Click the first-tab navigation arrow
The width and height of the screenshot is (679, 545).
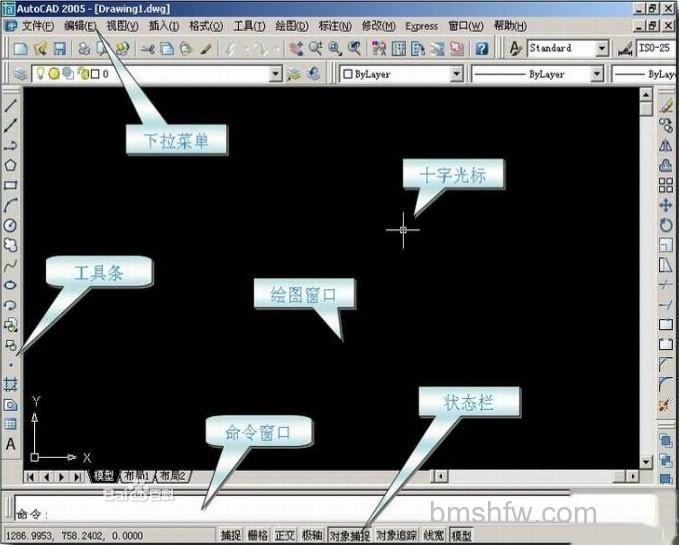pos(30,477)
